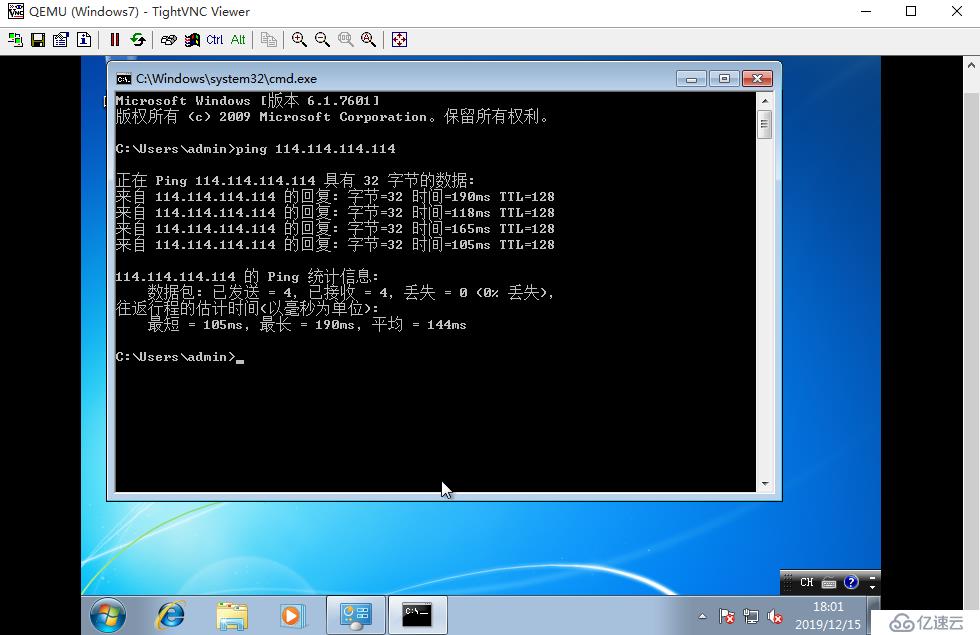Request screen refresh icon
980x635 pixels.
click(x=138, y=40)
